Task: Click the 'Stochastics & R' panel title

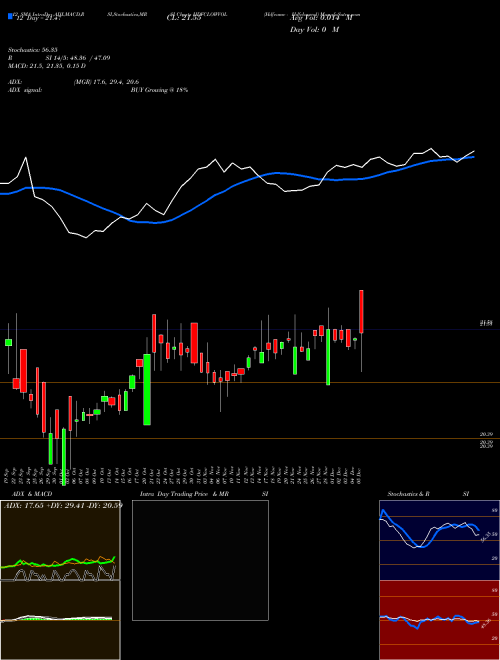Action: pos(408,494)
